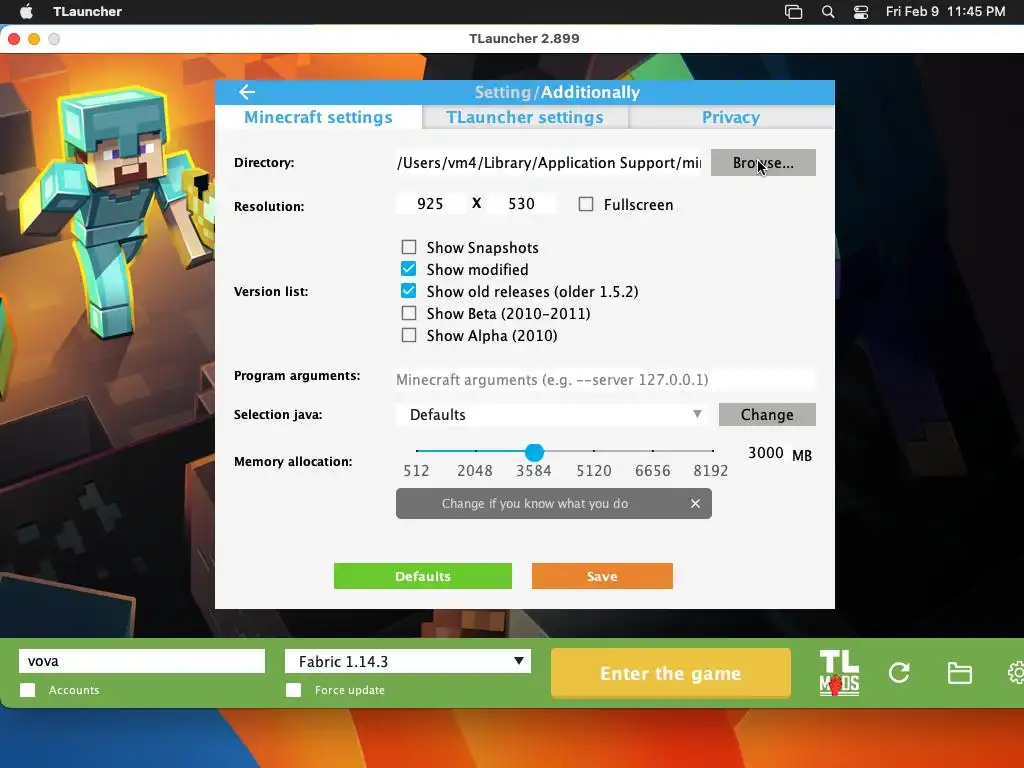Click the Browse... button
Screen dimensions: 1024x768
[x=763, y=163]
